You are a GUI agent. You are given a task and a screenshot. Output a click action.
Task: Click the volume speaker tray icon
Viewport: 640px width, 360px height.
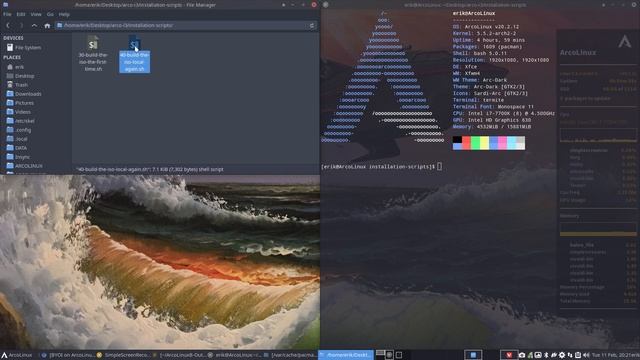coord(586,355)
